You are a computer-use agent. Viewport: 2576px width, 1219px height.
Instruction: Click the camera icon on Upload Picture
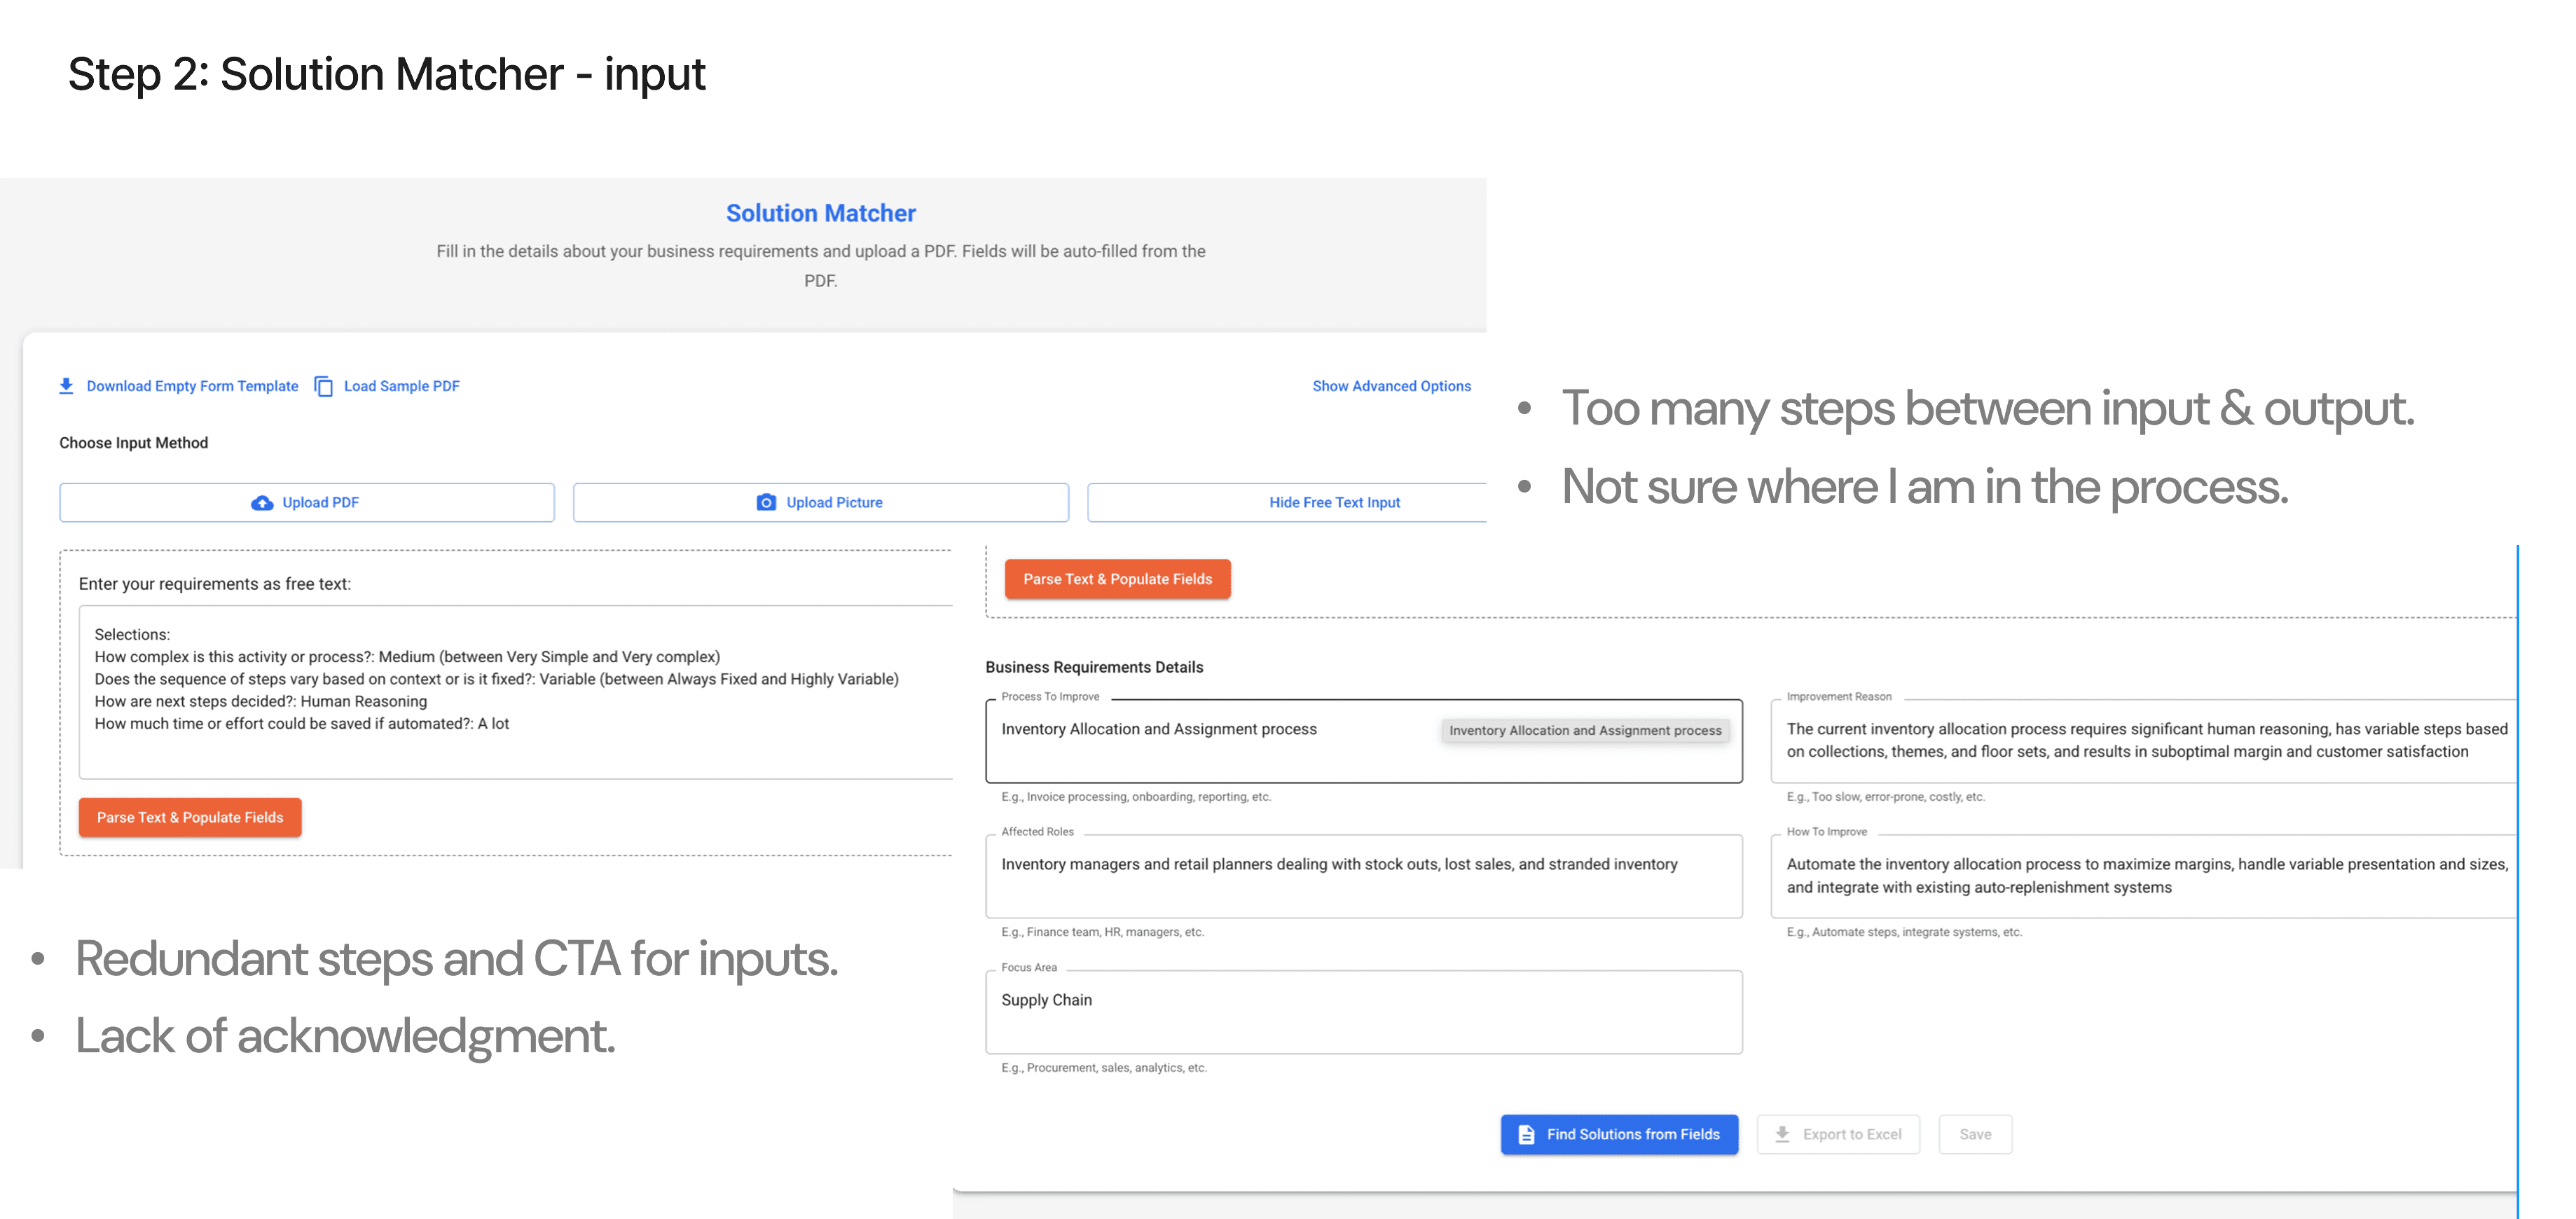(766, 503)
